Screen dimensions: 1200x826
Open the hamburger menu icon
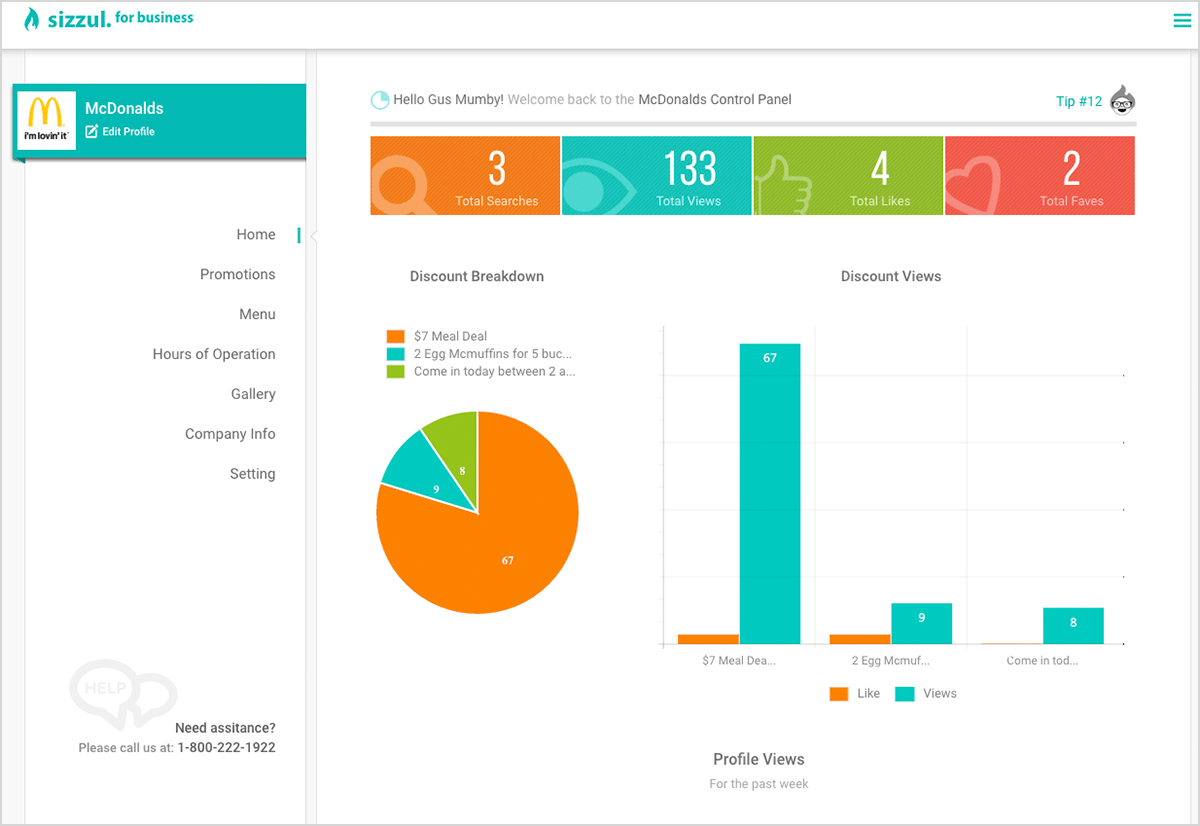pyautogui.click(x=1181, y=20)
